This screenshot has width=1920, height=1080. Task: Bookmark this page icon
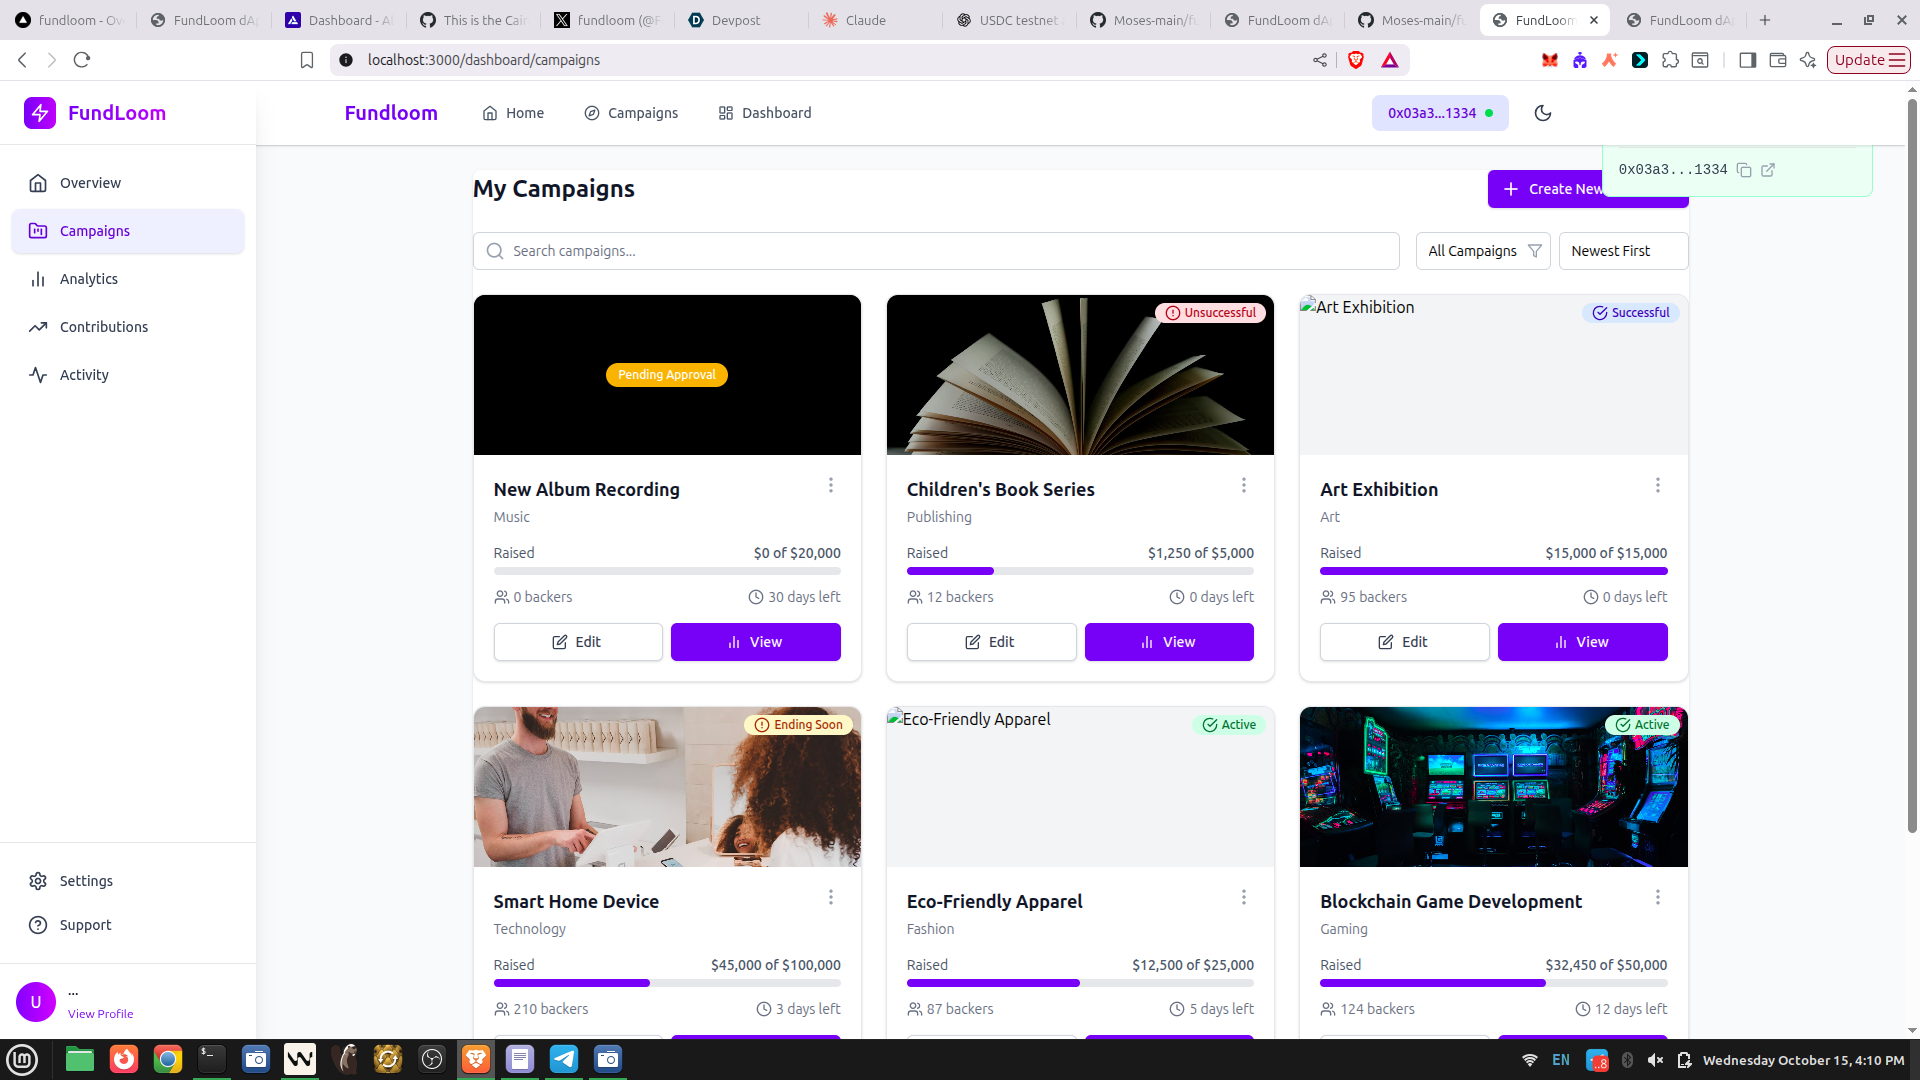(x=307, y=60)
